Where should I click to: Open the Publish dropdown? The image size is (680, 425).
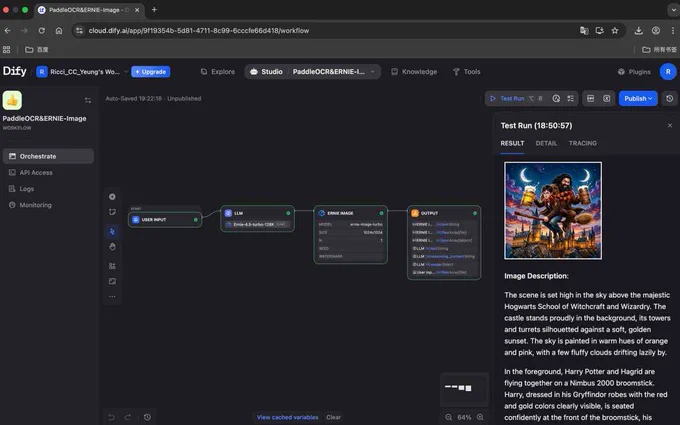coord(638,98)
